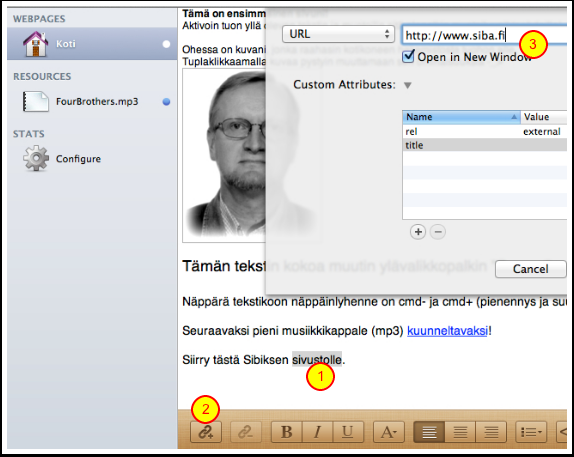Toggle Open in New Window checkbox

click(408, 57)
